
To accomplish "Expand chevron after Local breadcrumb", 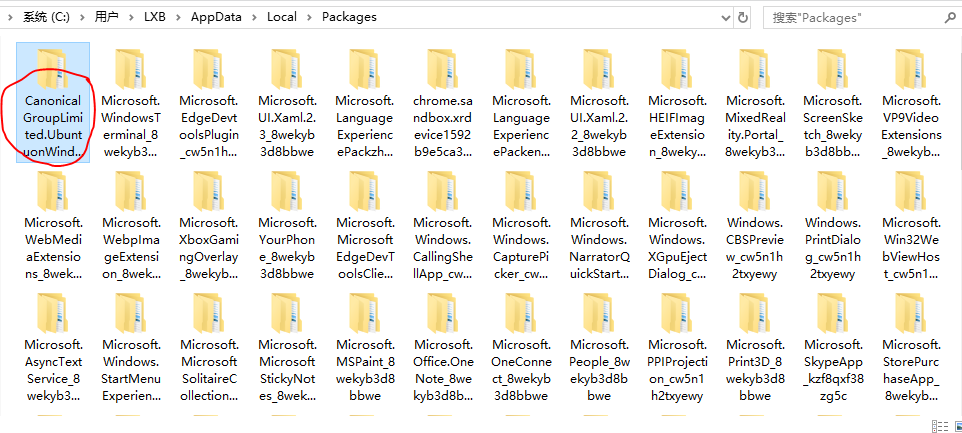I will click(x=309, y=17).
